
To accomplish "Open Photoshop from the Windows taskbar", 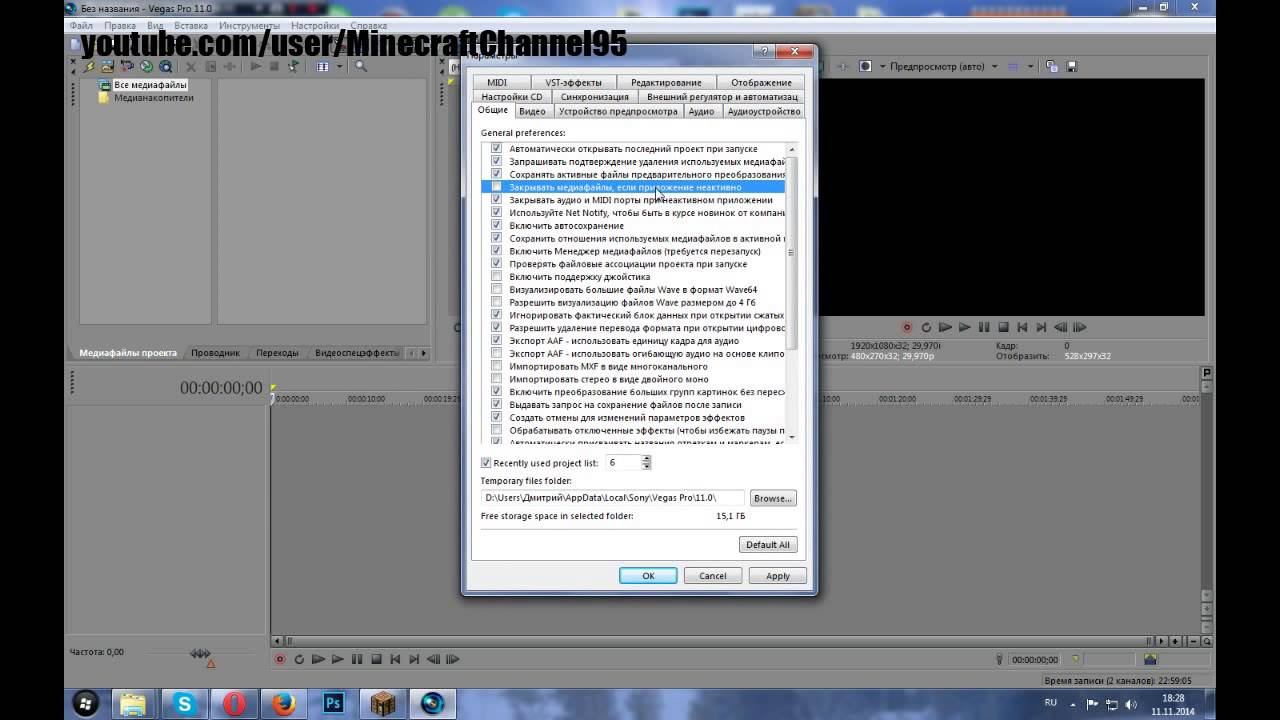I will [333, 704].
